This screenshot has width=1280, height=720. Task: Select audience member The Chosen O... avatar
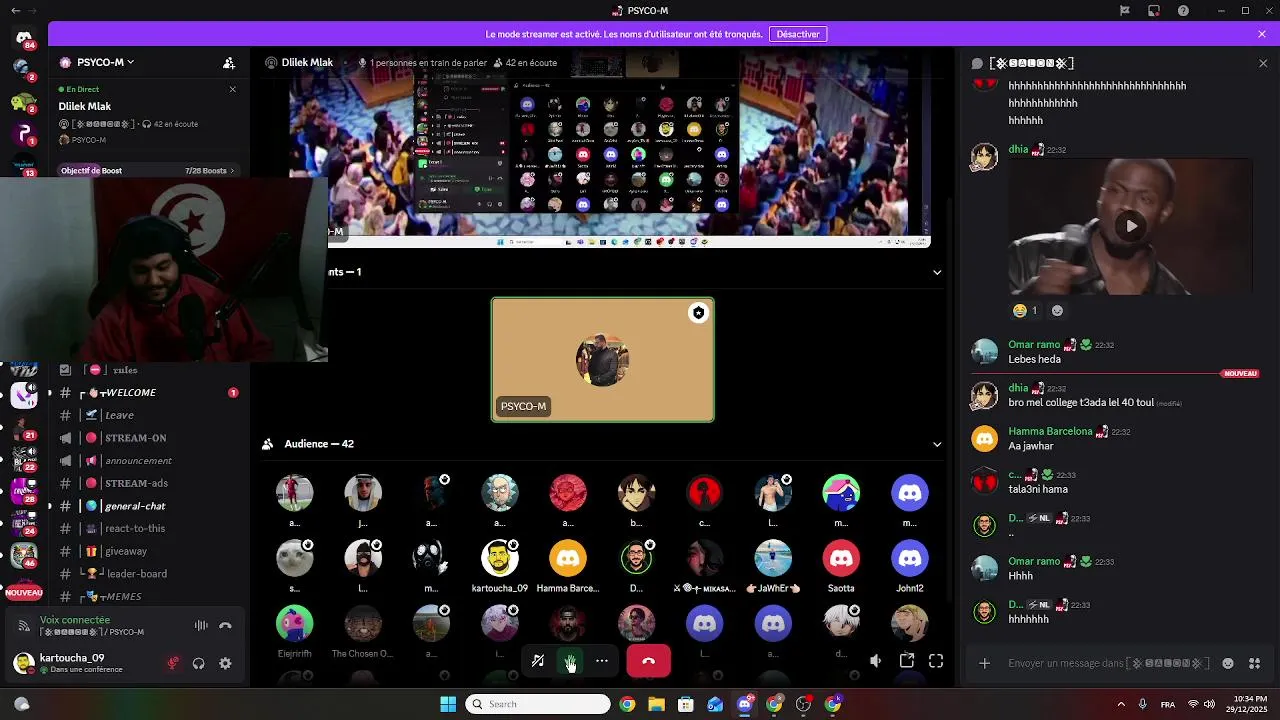click(363, 624)
